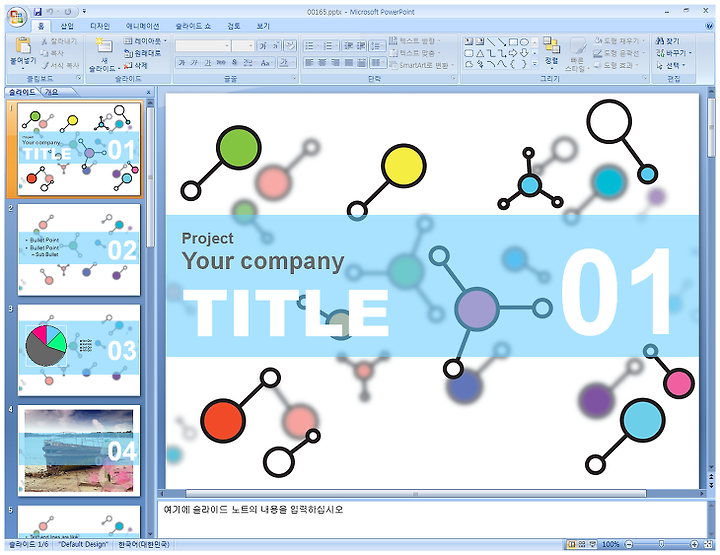Click the Zoom Out minus button
The width and height of the screenshot is (720, 555).
click(x=629, y=544)
